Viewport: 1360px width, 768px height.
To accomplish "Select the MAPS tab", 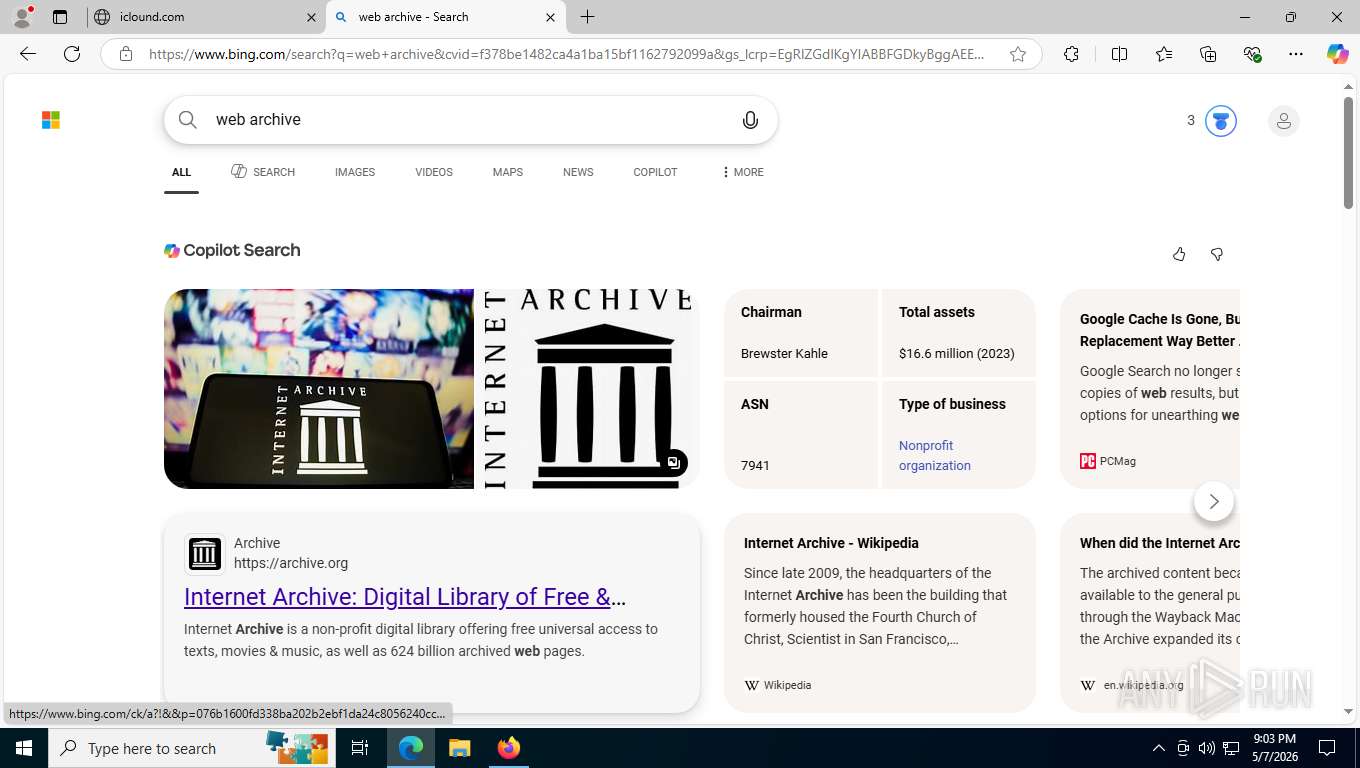I will click(x=508, y=172).
